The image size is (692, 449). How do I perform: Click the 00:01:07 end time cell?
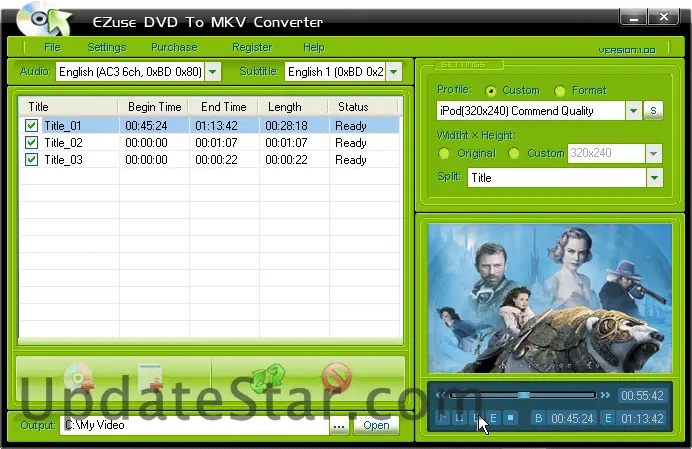224,143
